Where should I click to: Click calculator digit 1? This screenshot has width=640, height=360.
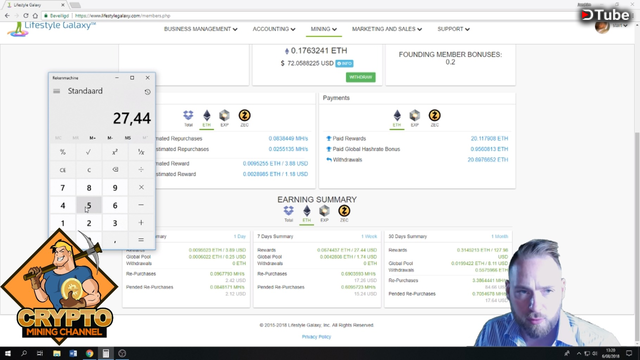pyautogui.click(x=62, y=223)
